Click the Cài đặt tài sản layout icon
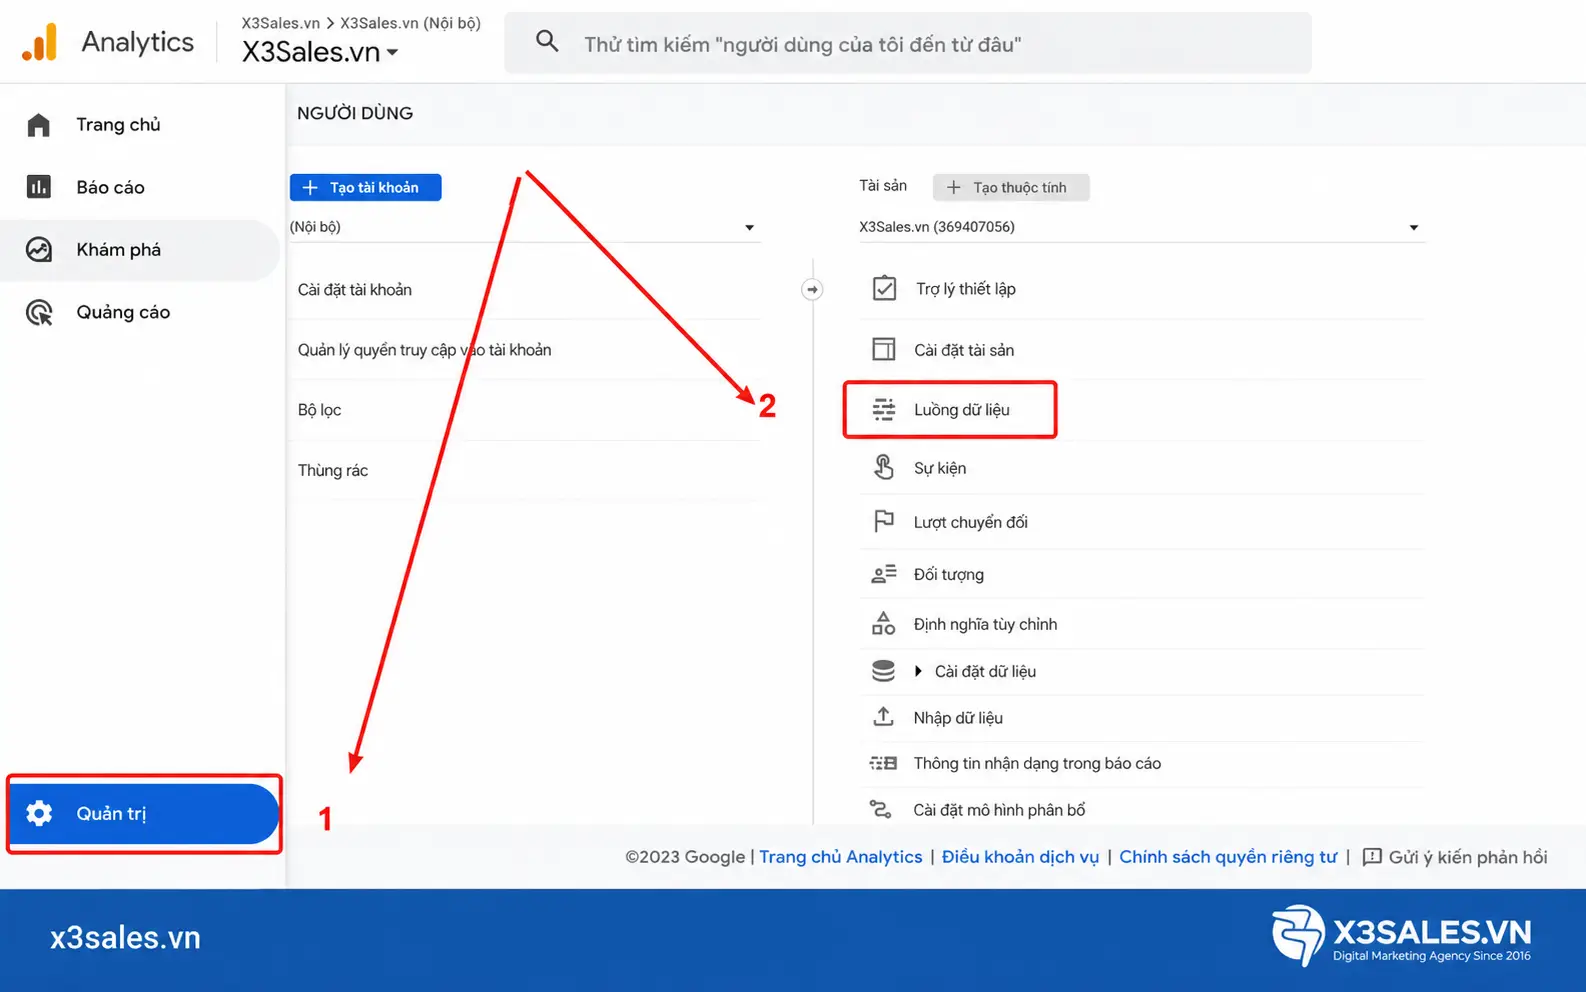Image resolution: width=1586 pixels, height=992 pixels. tap(884, 349)
